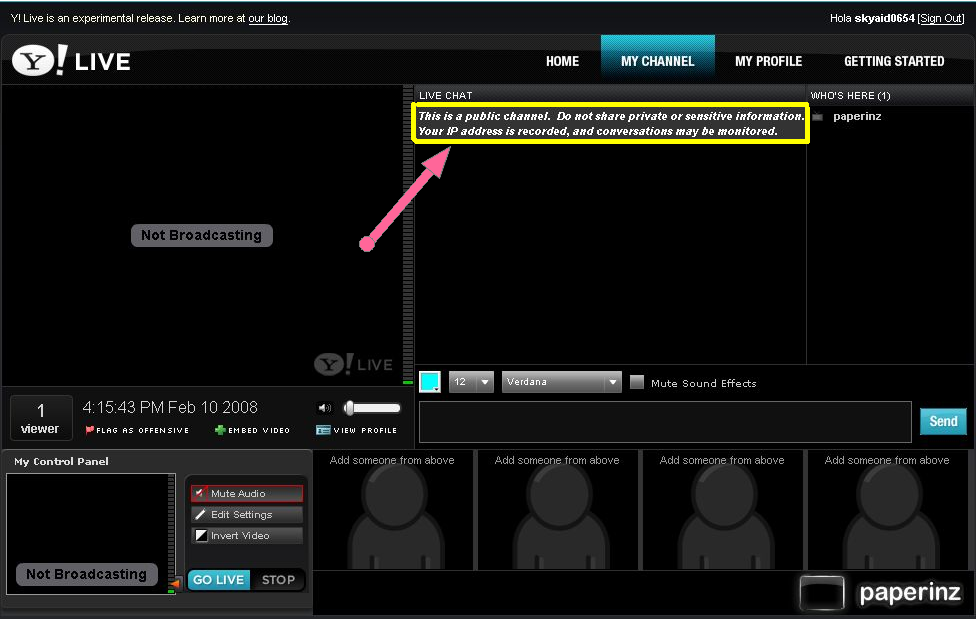
Task: Click the fourth 'Add someone from above' slot
Action: pos(887,509)
